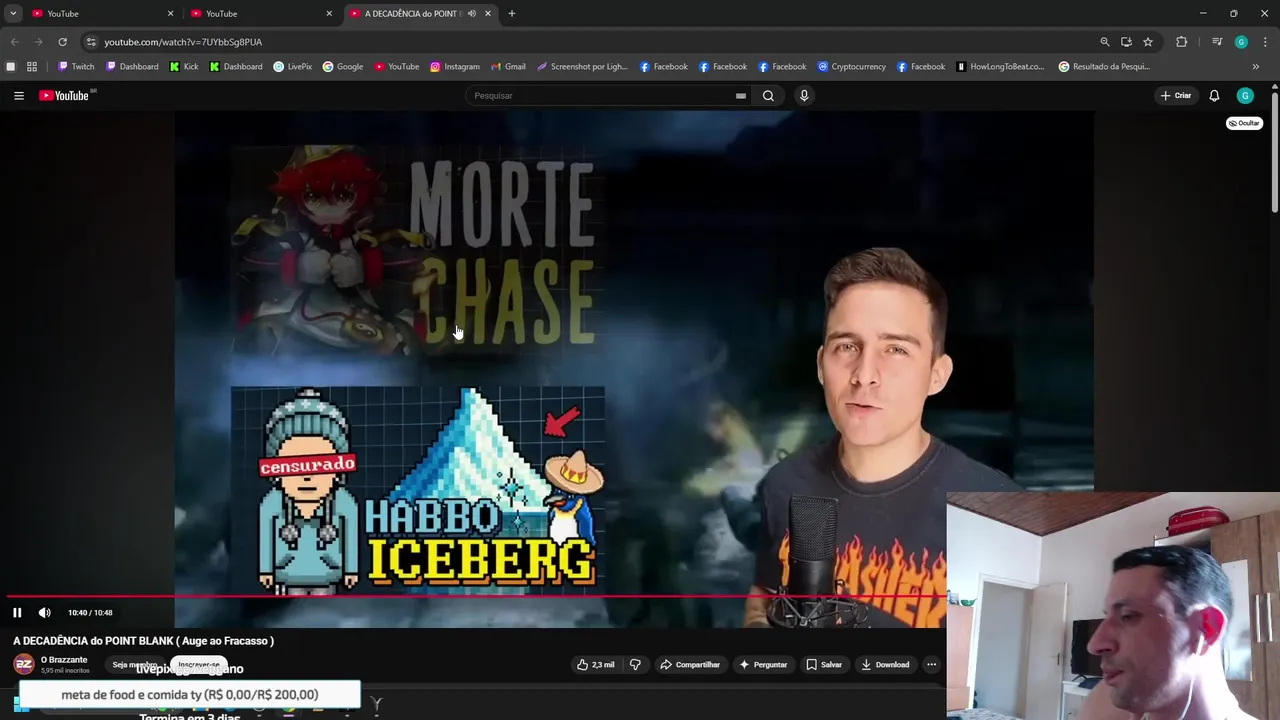1280x720 pixels.
Task: Mute the playing tab via its speaker icon
Action: 472,14
